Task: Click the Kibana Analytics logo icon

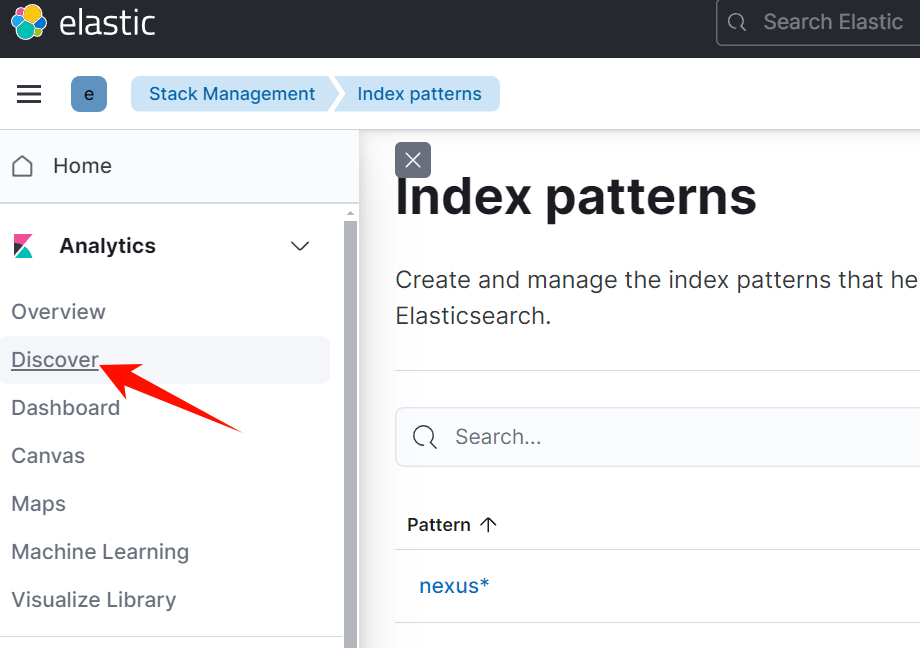Action: (23, 246)
